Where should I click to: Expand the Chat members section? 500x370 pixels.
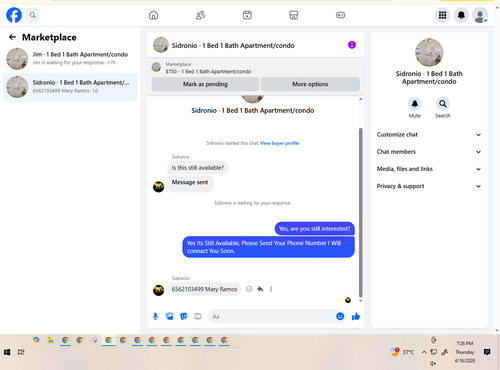click(x=429, y=152)
